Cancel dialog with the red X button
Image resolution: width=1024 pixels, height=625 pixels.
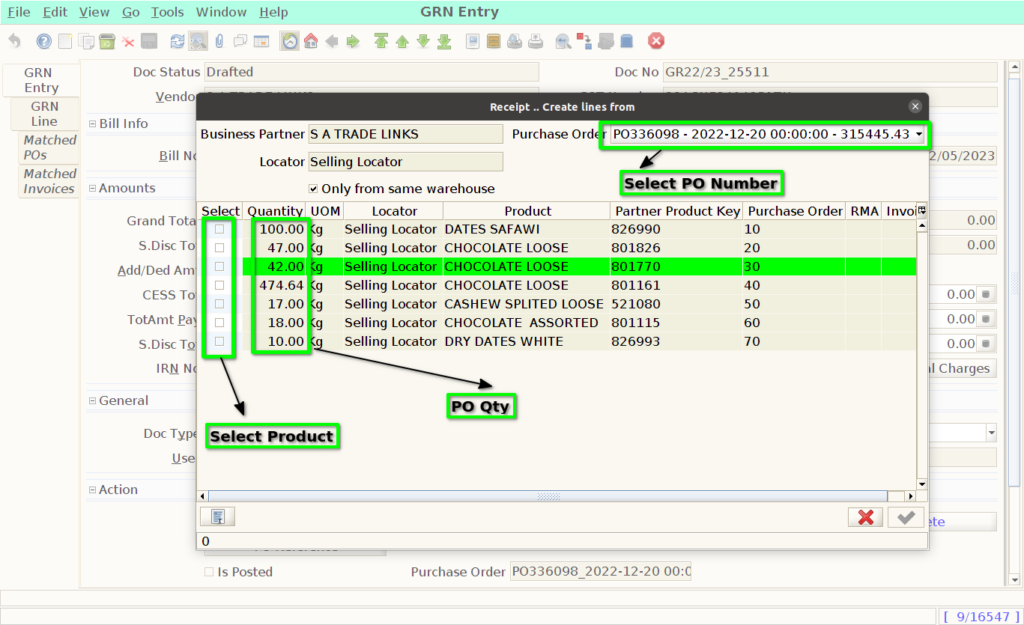[x=865, y=517]
